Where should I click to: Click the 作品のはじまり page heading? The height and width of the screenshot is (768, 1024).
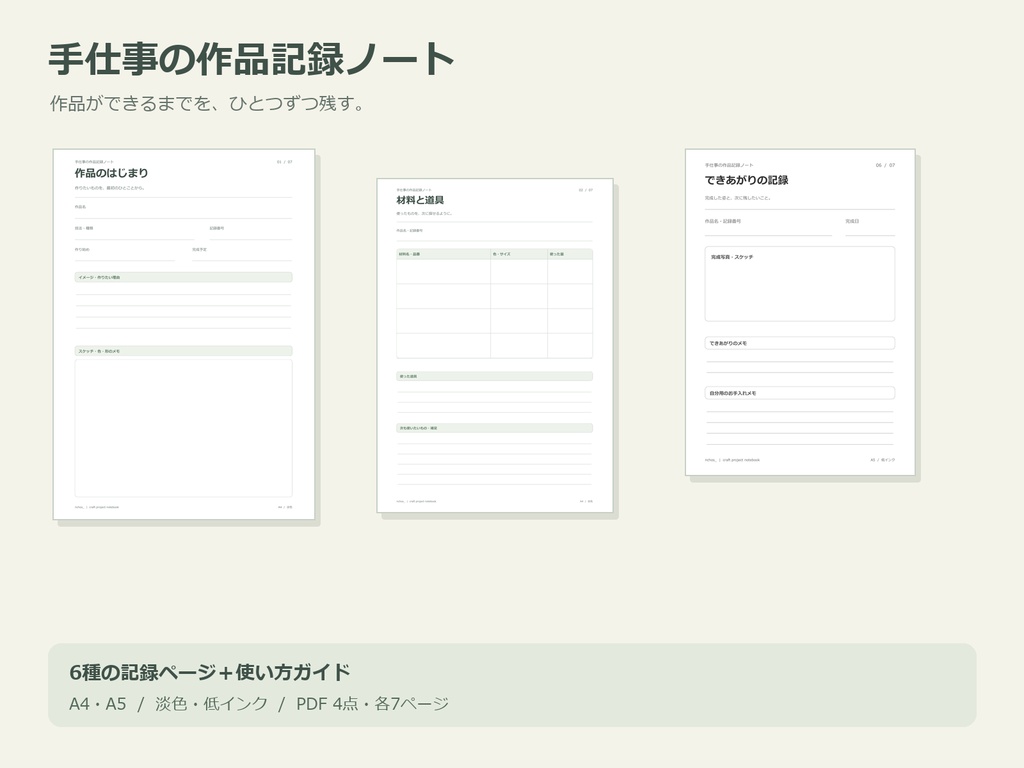point(111,173)
